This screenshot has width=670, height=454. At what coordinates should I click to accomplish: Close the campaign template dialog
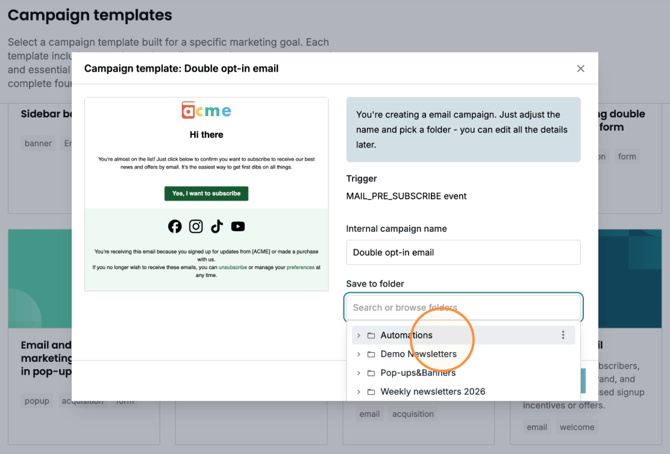[x=580, y=68]
